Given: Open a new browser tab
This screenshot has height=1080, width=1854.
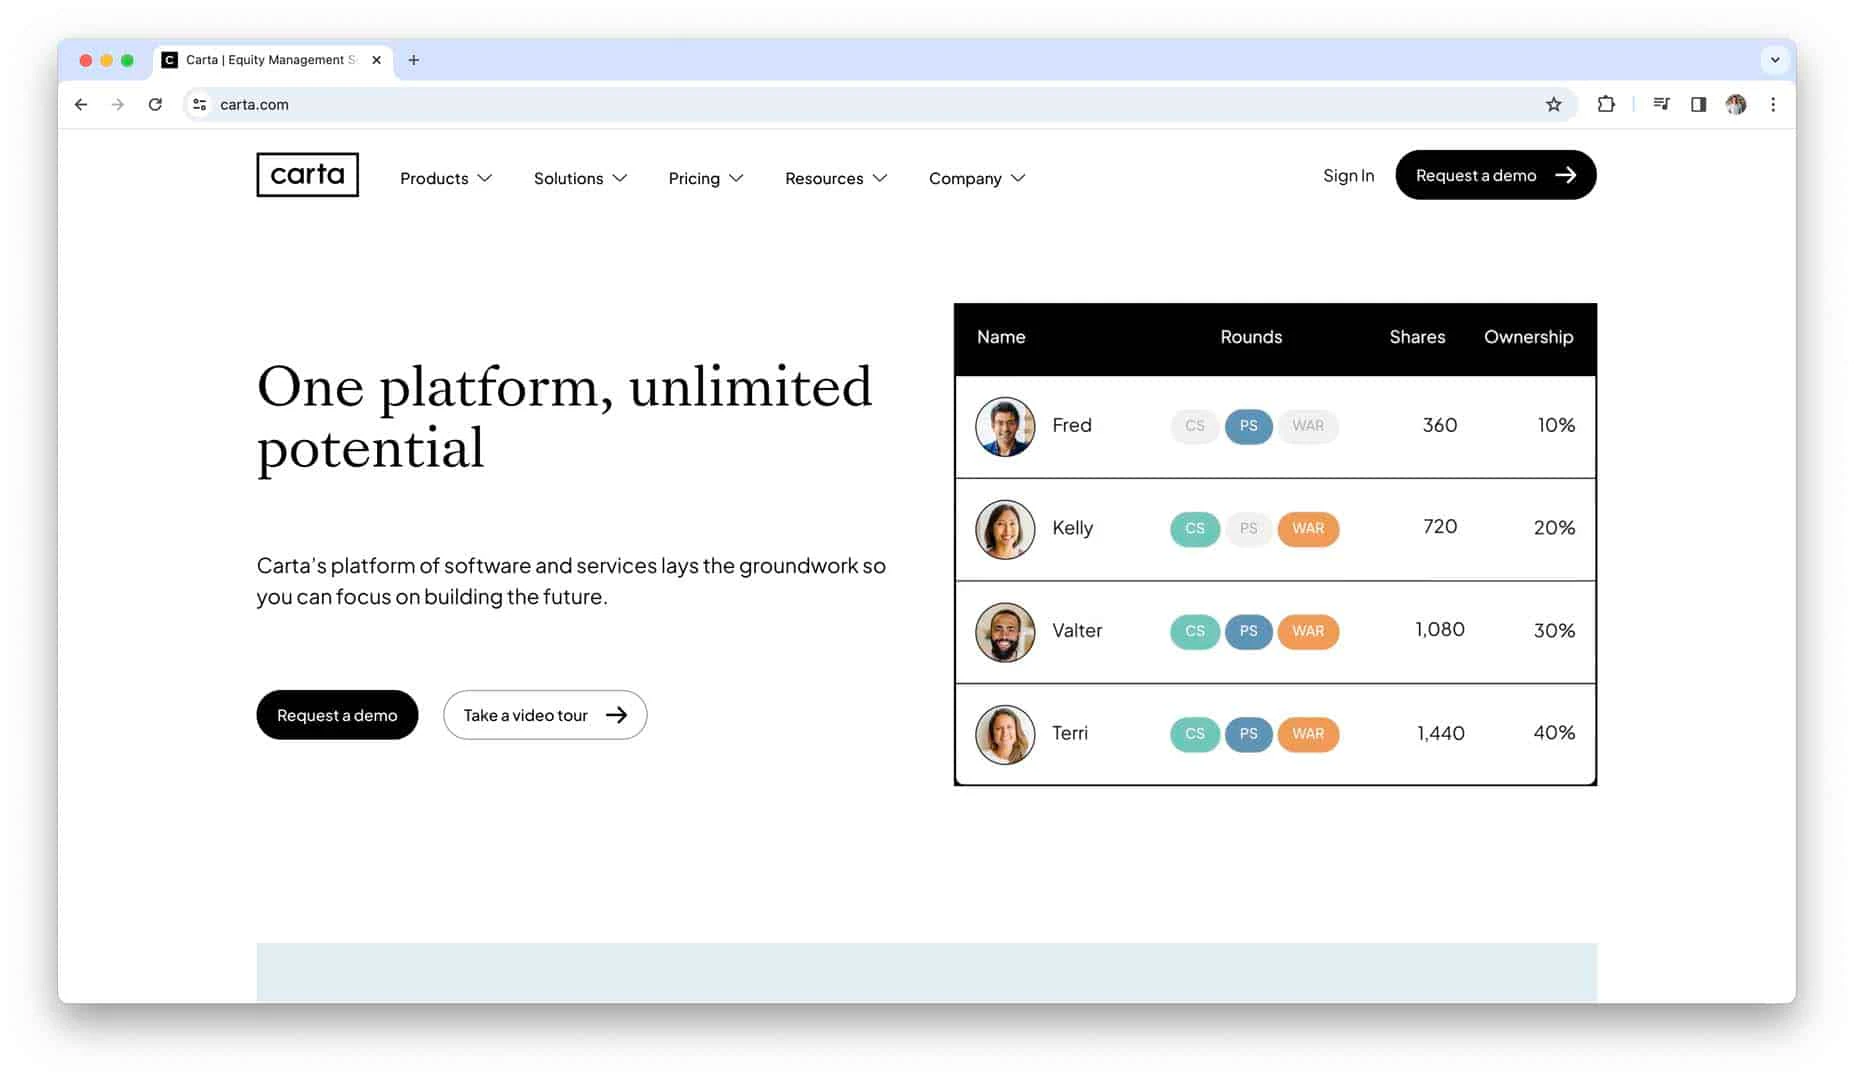Looking at the screenshot, I should click(413, 60).
